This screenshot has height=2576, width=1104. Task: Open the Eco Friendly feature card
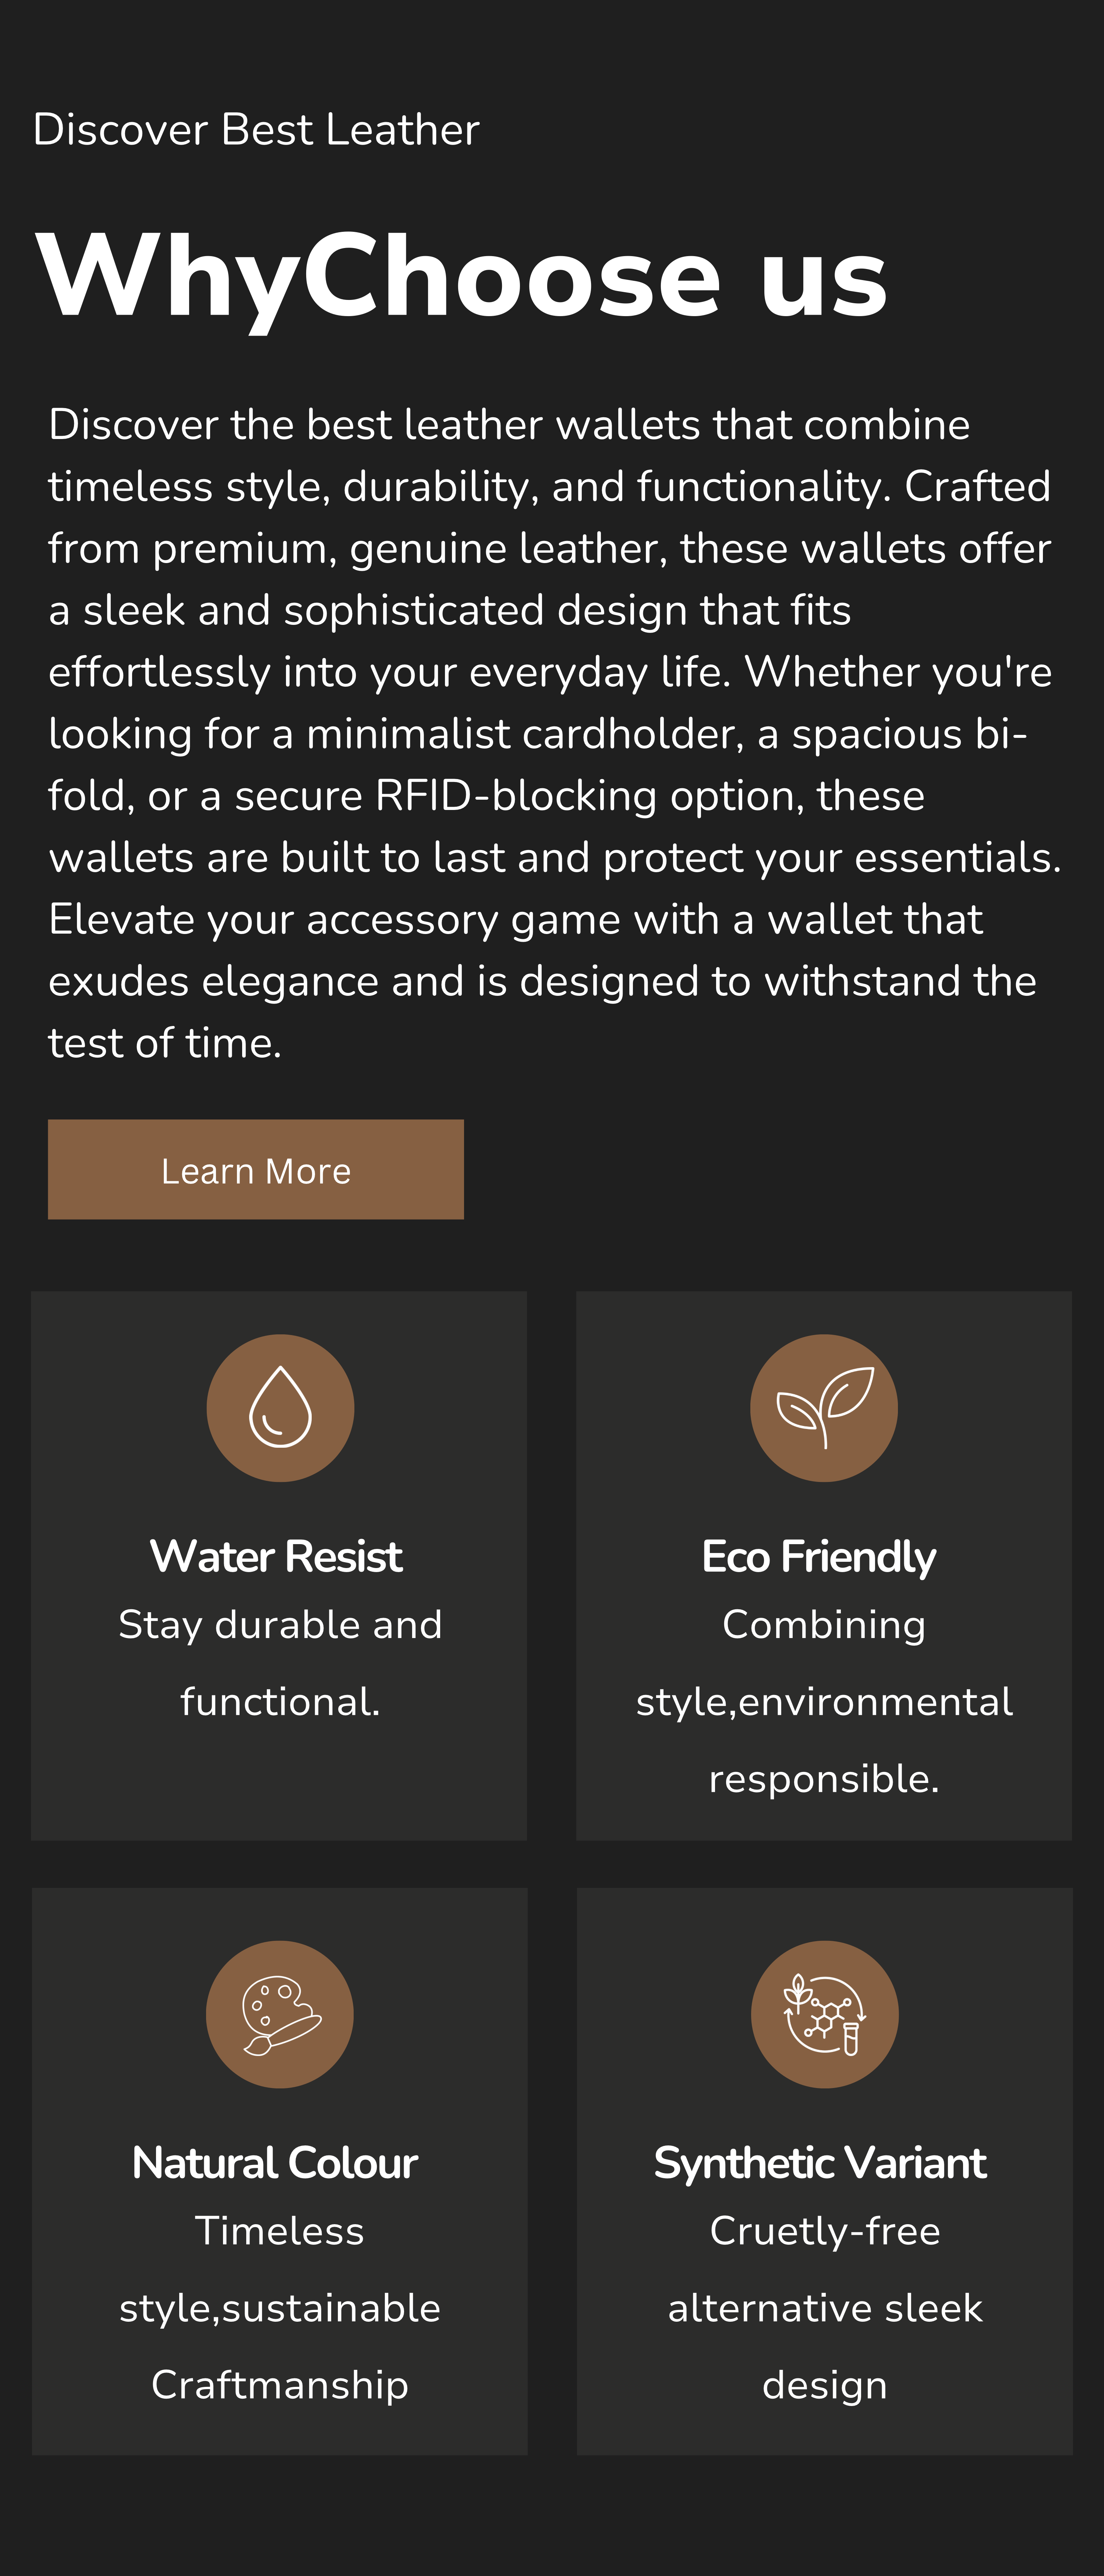tap(824, 1565)
